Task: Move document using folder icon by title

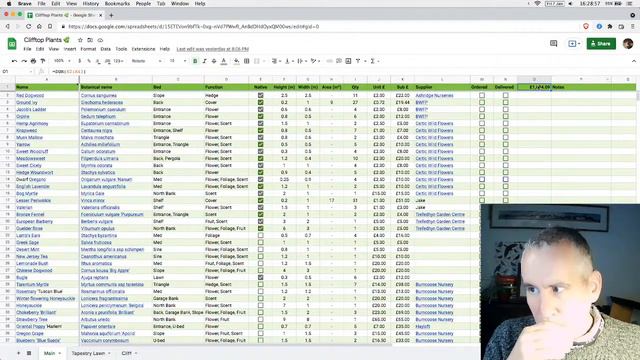Action: point(90,40)
